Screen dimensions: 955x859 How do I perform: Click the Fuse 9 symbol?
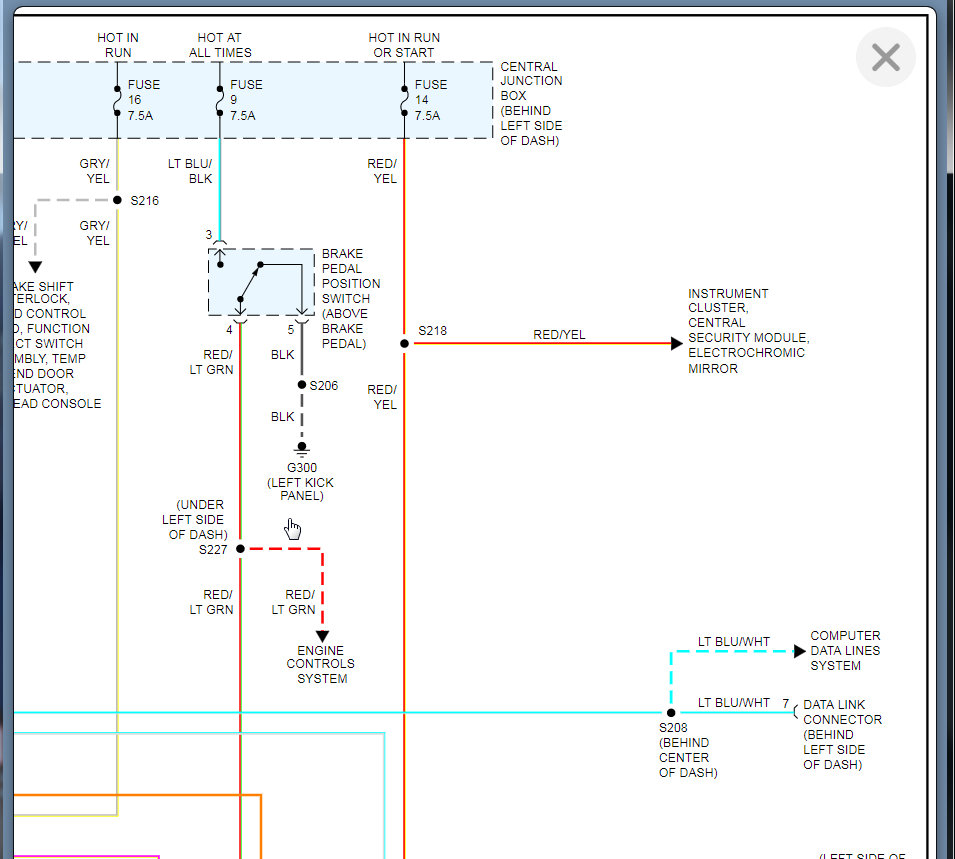[220, 101]
